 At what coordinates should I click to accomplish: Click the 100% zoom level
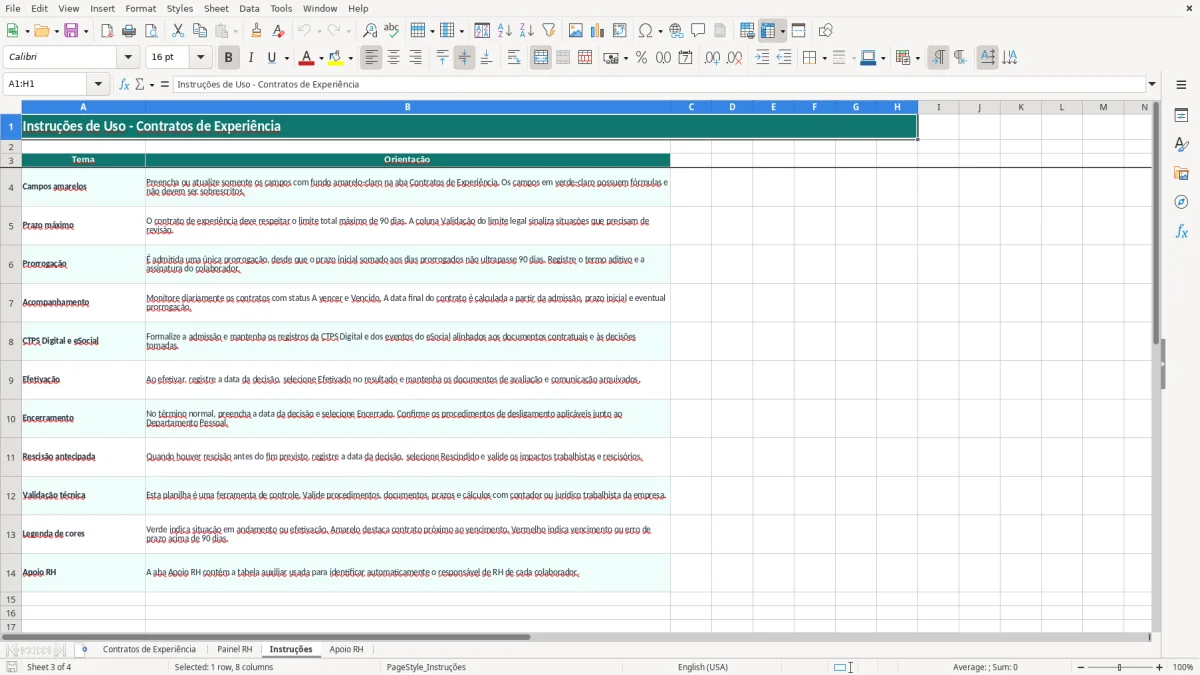coord(1183,667)
